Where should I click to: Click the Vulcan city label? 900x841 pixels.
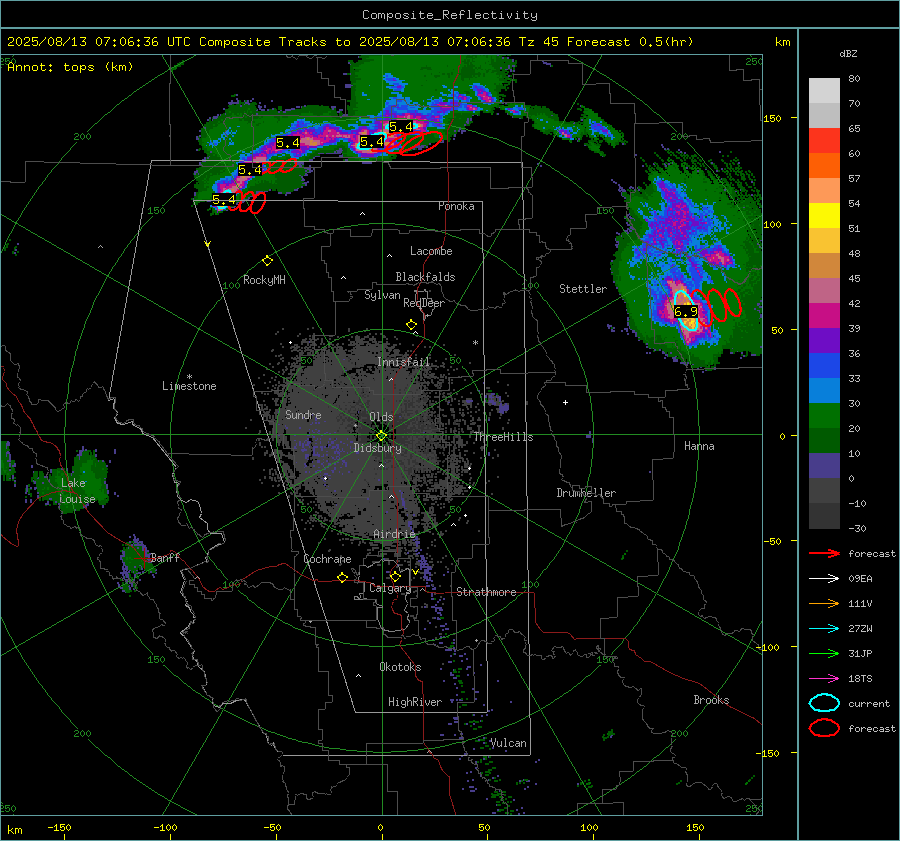(x=508, y=743)
